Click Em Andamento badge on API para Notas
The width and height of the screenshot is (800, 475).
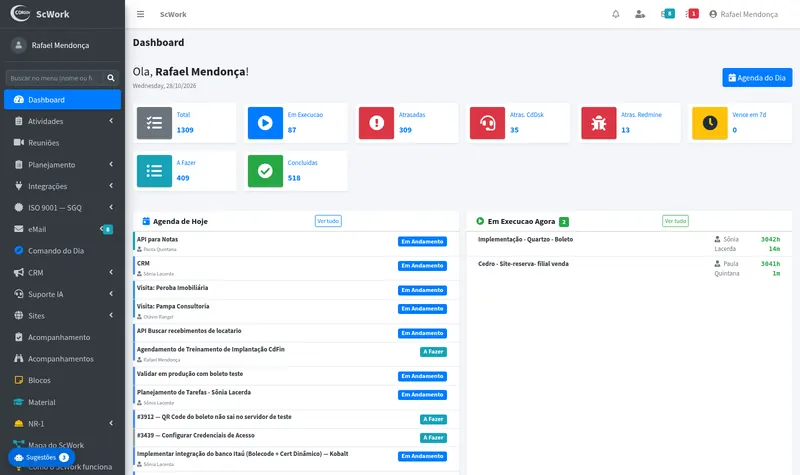click(x=422, y=241)
